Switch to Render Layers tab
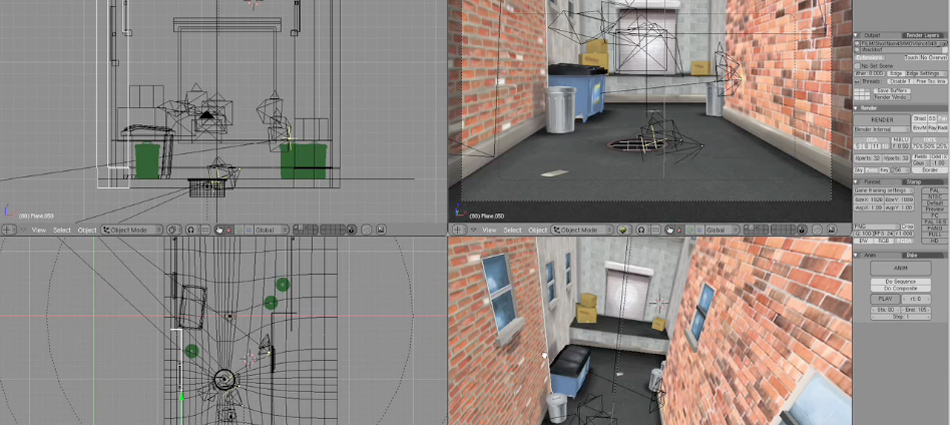This screenshot has width=950, height=425. (x=923, y=35)
